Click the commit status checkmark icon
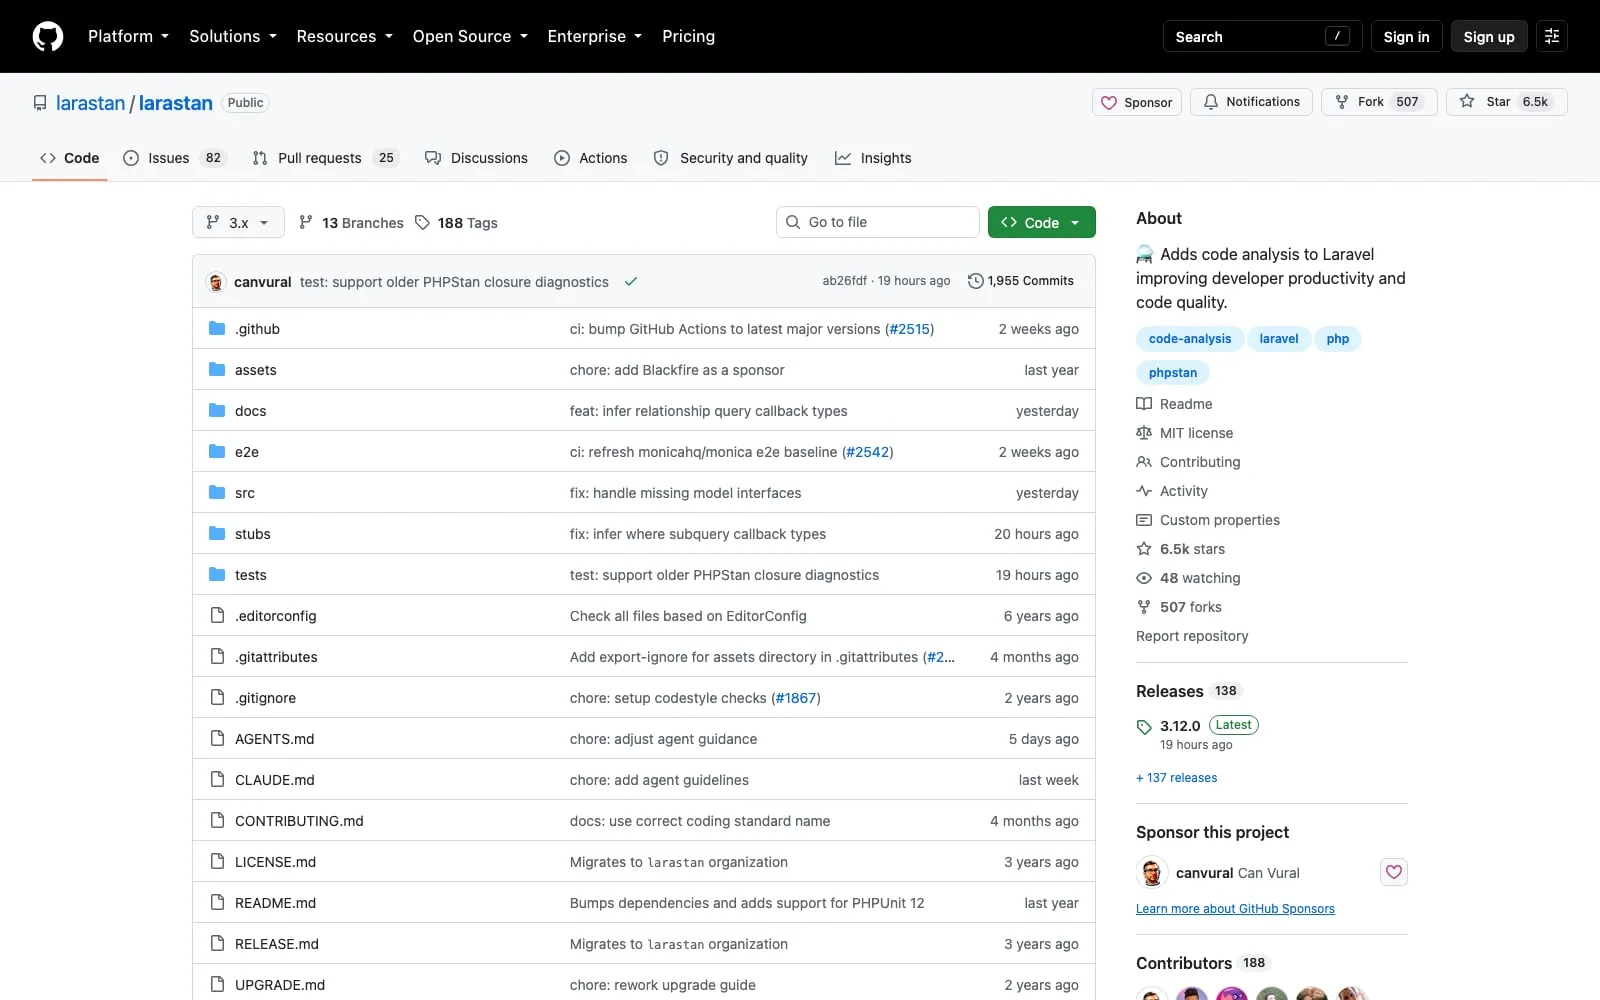Screen dimensions: 1600x1000 [x=631, y=282]
